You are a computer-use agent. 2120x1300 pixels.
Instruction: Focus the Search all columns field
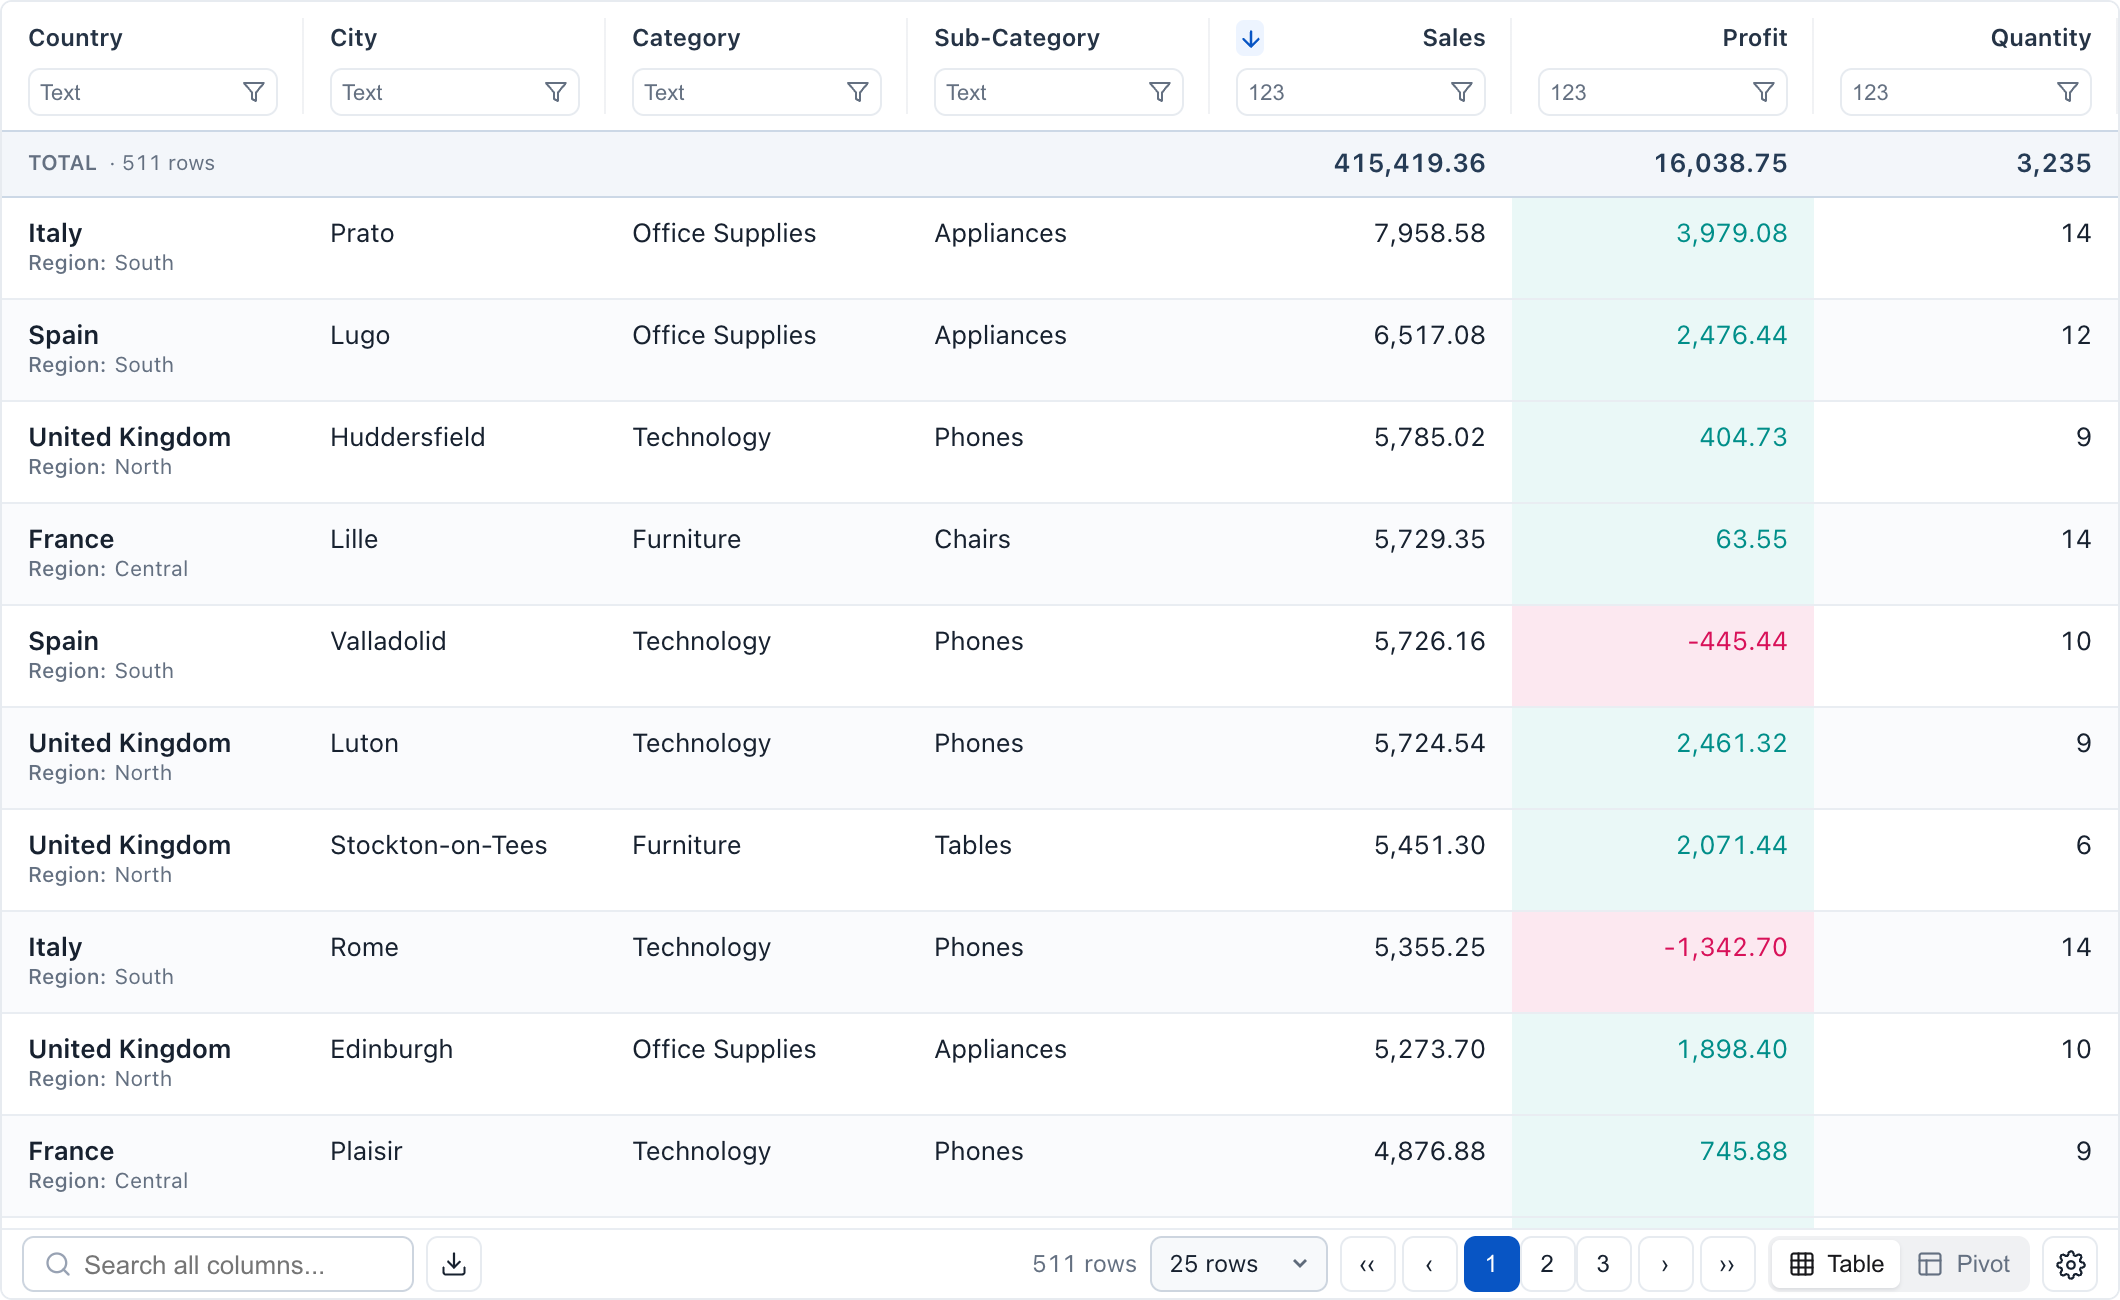click(x=218, y=1264)
